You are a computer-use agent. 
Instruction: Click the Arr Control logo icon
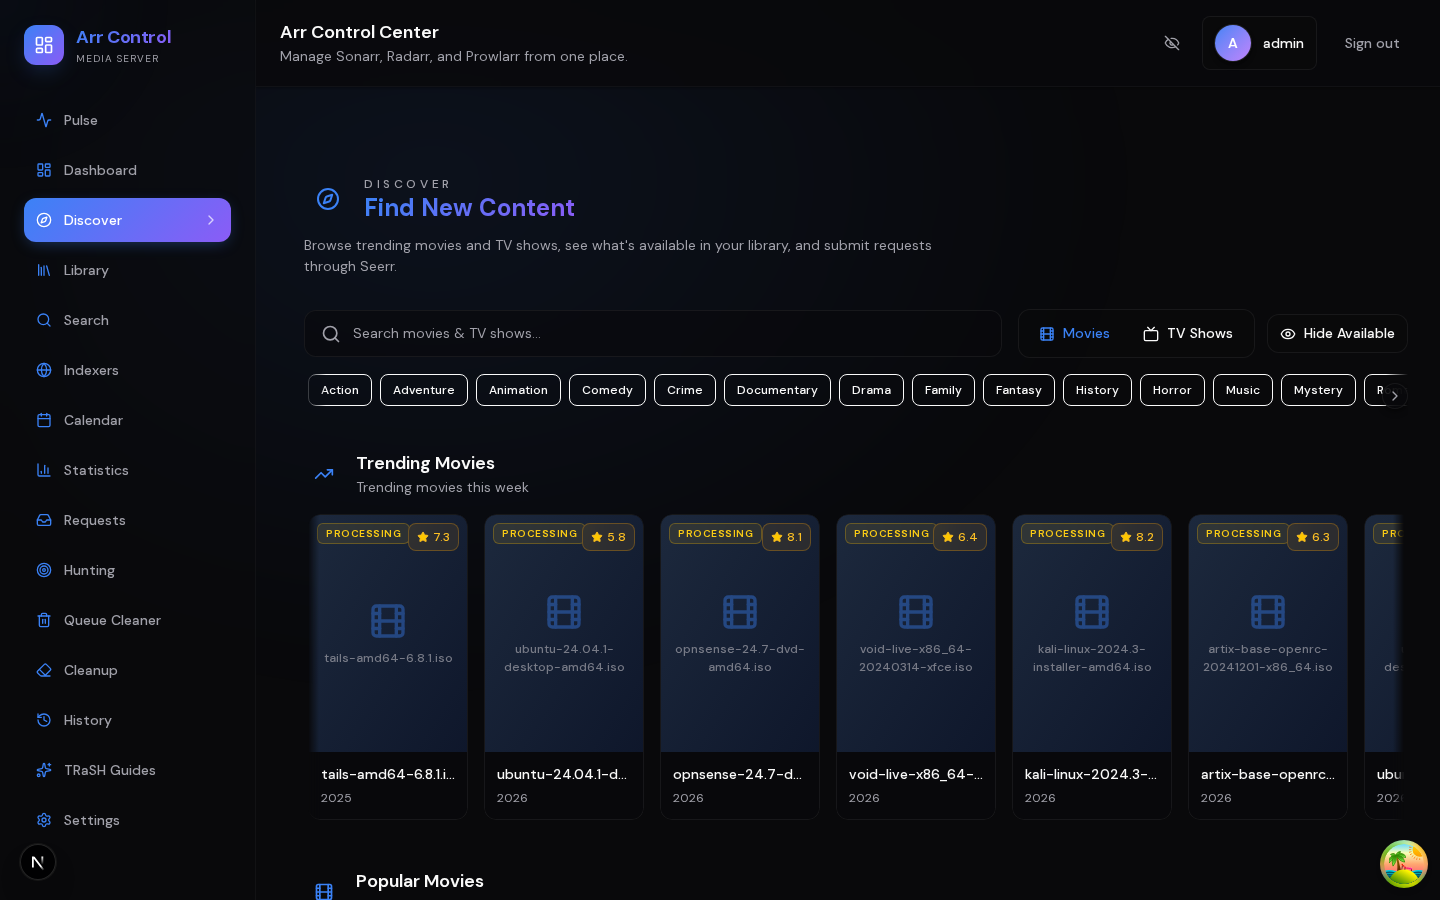click(x=44, y=45)
